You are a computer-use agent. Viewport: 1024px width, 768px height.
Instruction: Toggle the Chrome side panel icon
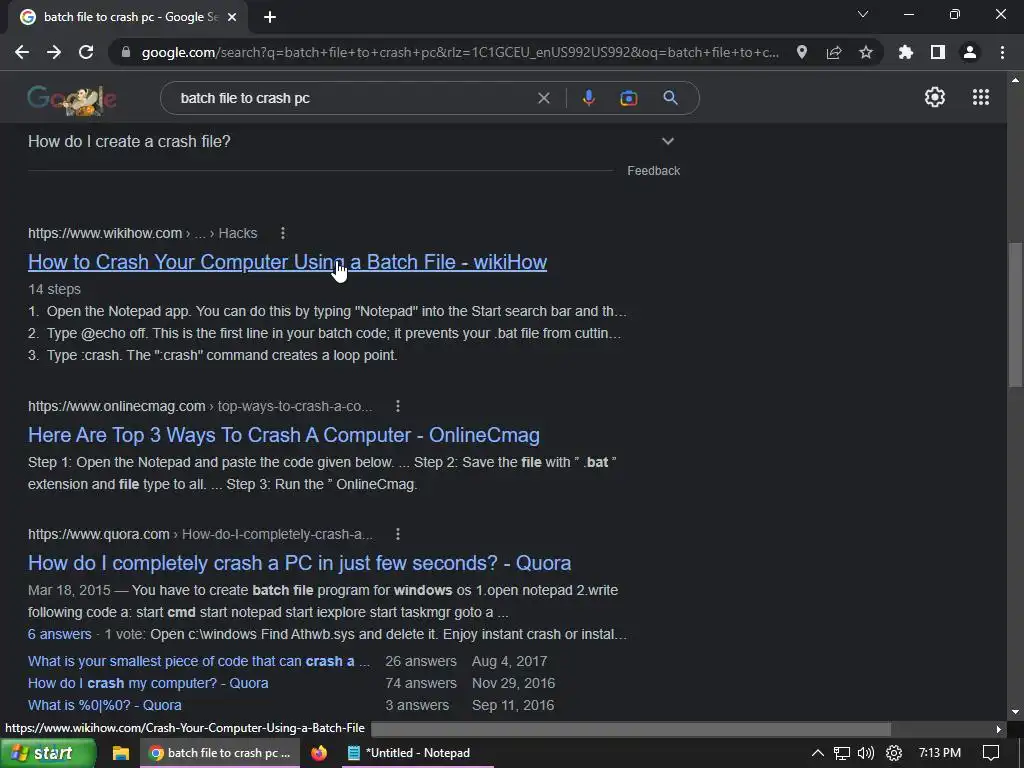coord(938,52)
